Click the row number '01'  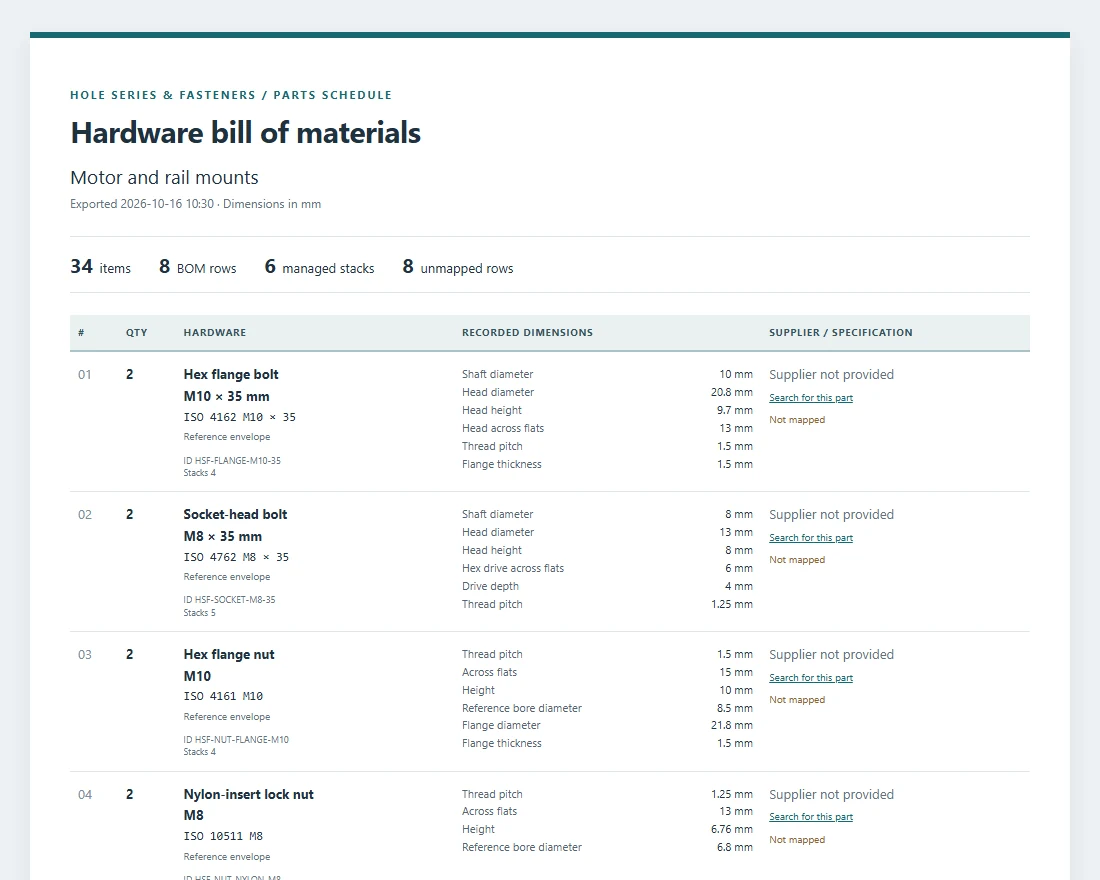pyautogui.click(x=84, y=375)
